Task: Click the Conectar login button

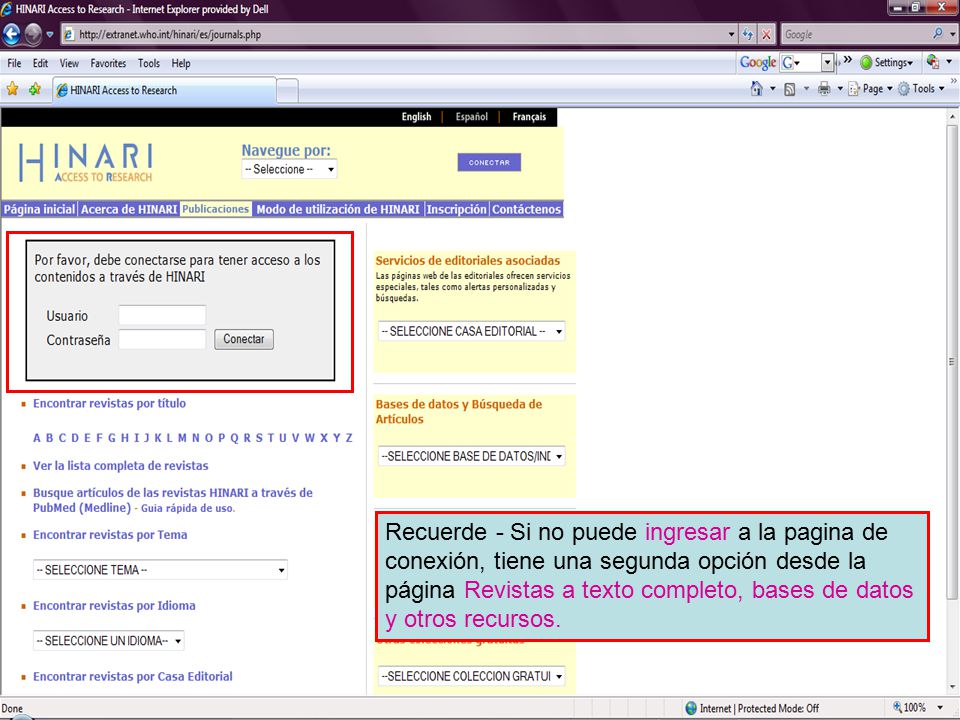Action: click(244, 339)
